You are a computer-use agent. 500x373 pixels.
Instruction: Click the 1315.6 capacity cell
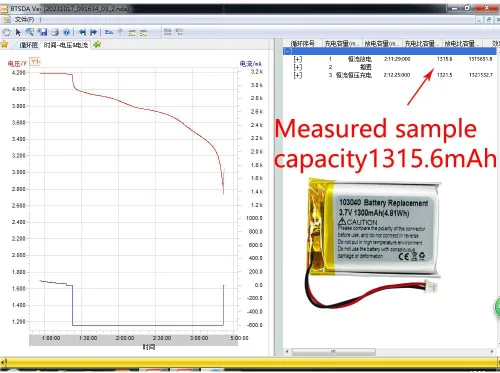coord(444,59)
